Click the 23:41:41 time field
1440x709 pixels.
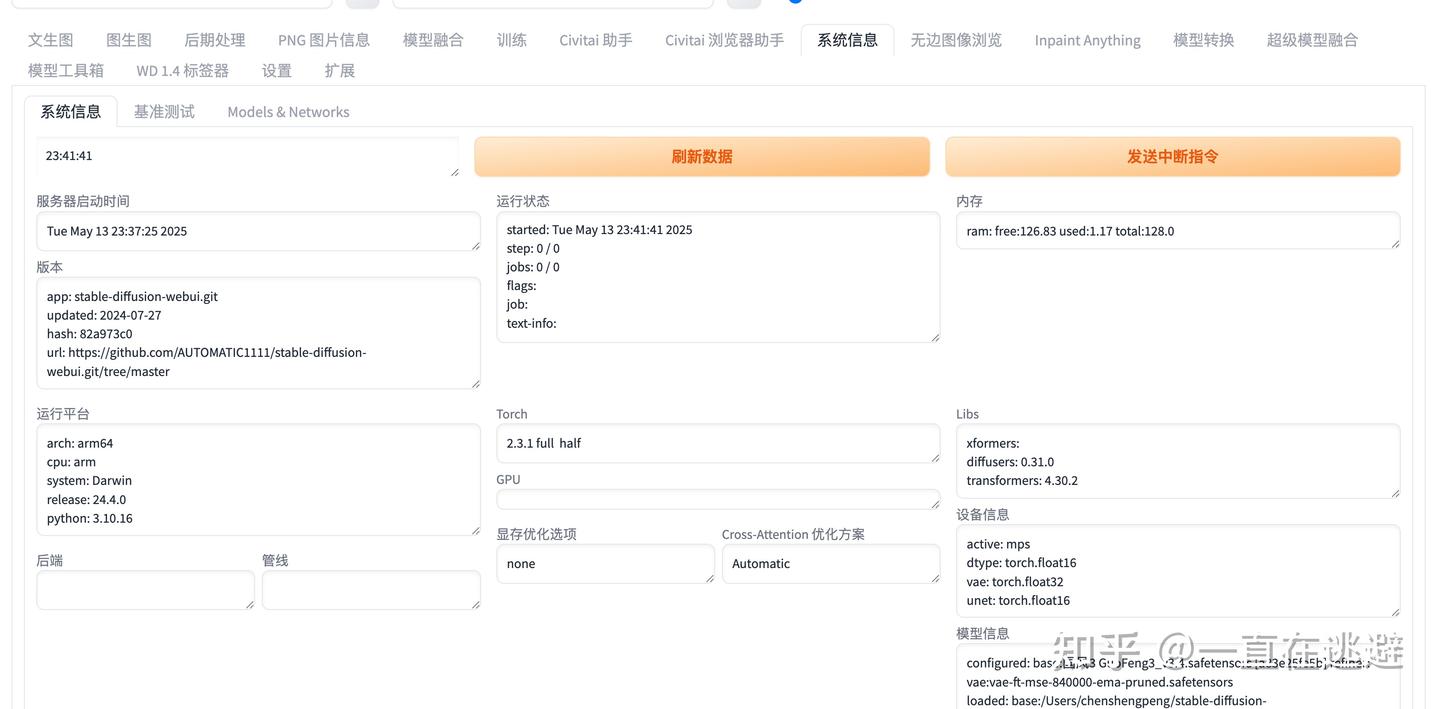pos(247,157)
